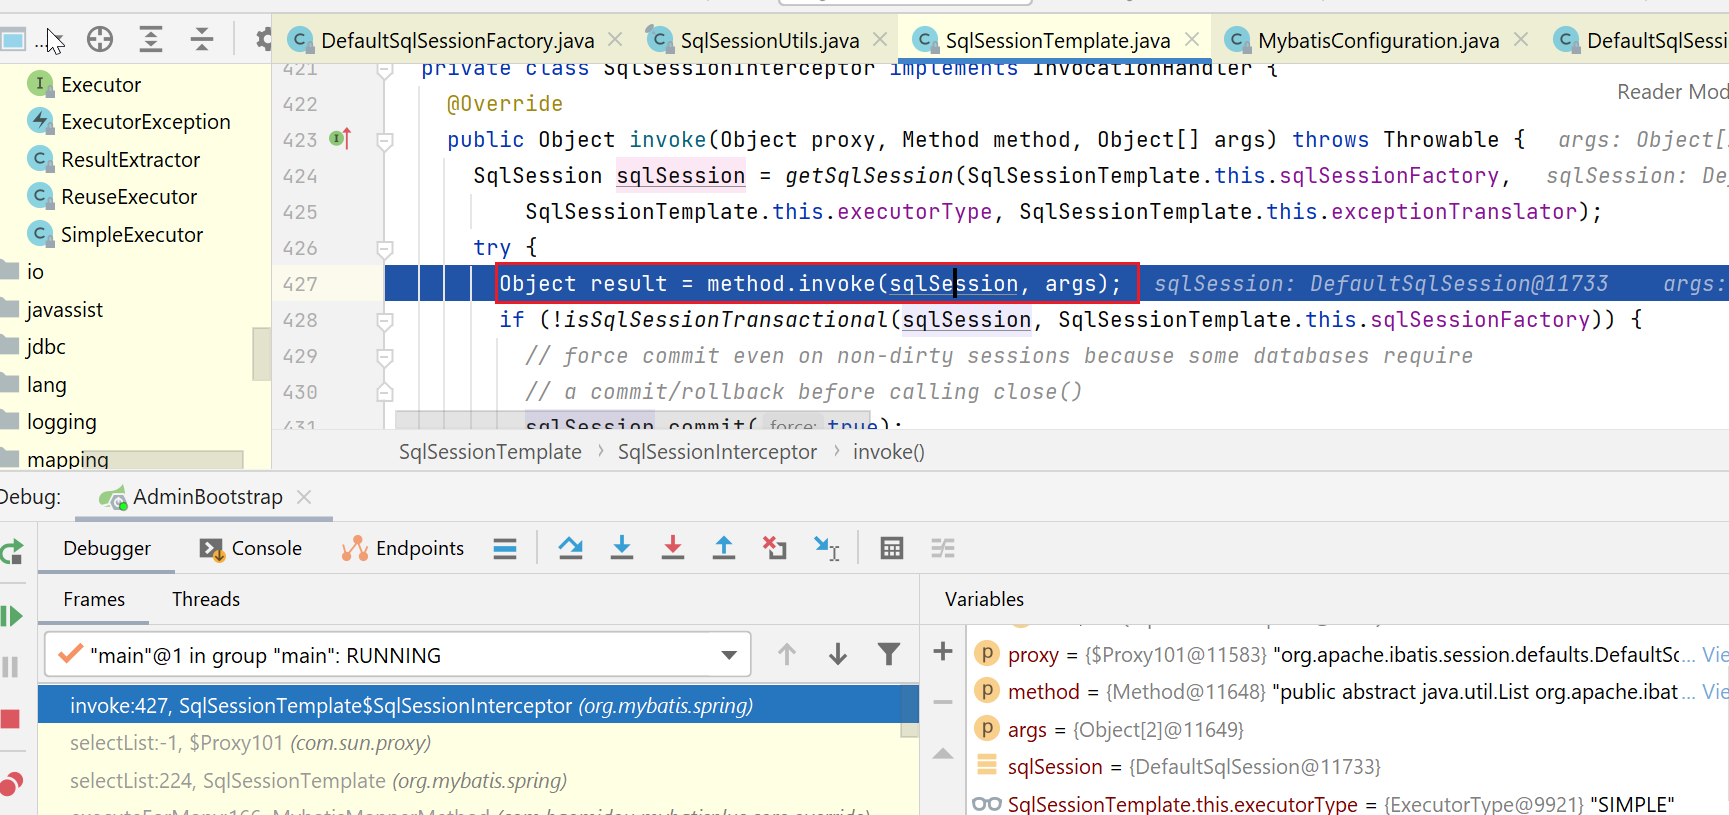This screenshot has height=815, width=1729.
Task: Close the SqlSessionUtils.java tab
Action: coord(880,39)
